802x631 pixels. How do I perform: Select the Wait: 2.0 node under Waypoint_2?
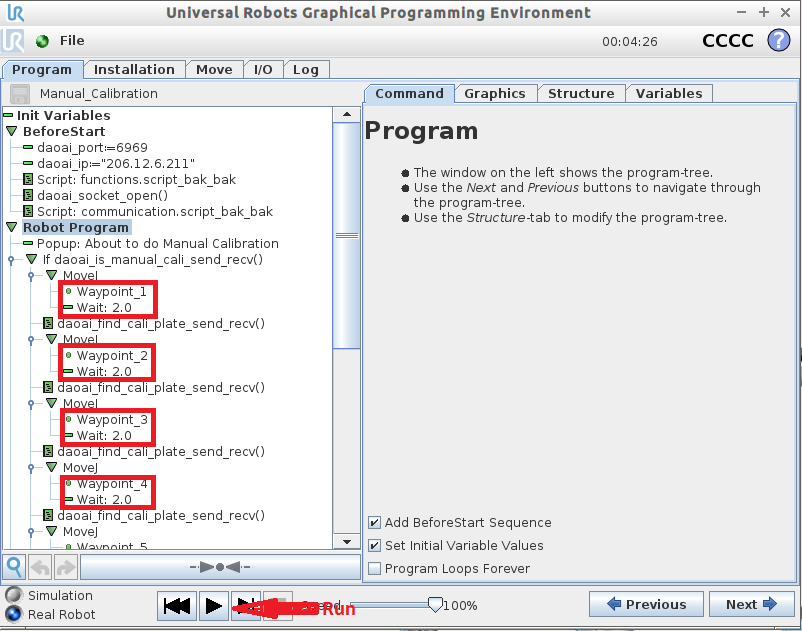[x=98, y=372]
